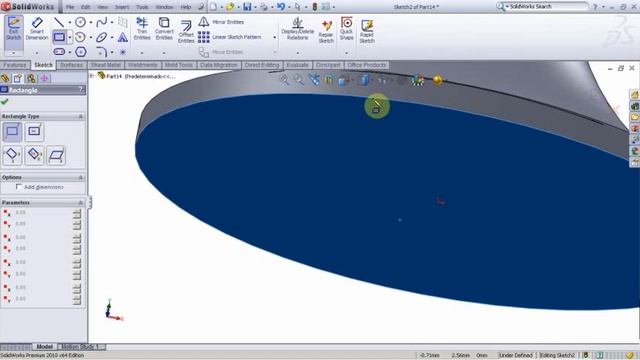
Task: Open the Insert menu
Action: pos(122,7)
